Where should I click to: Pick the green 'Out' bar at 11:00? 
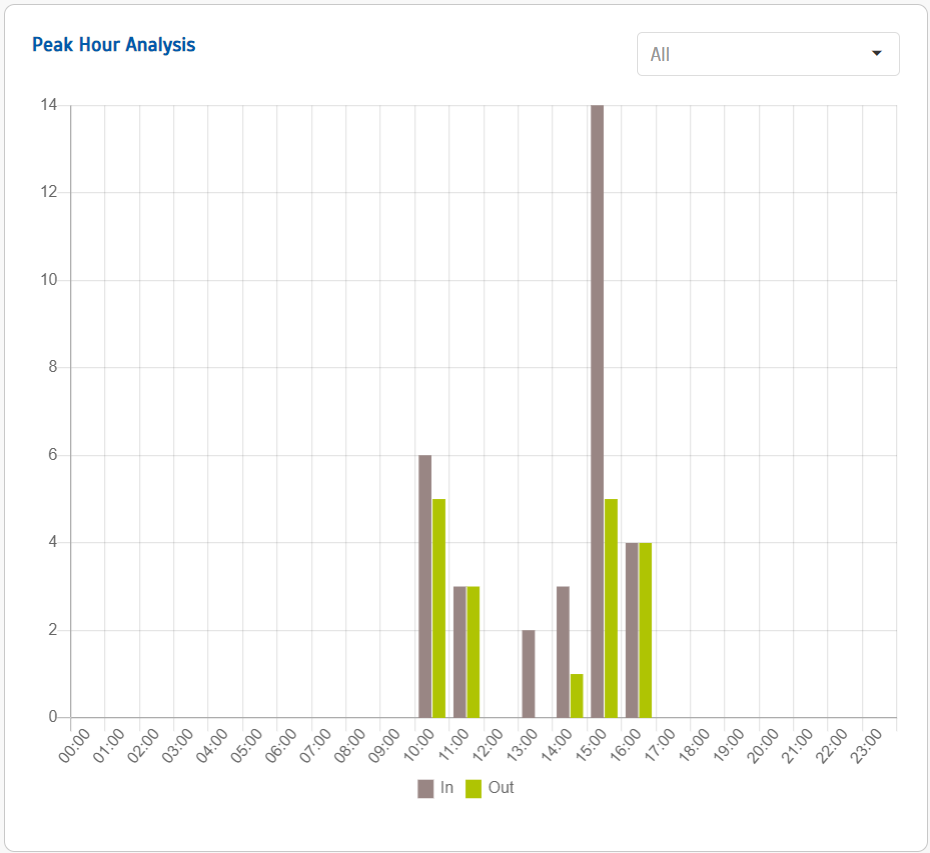(474, 652)
